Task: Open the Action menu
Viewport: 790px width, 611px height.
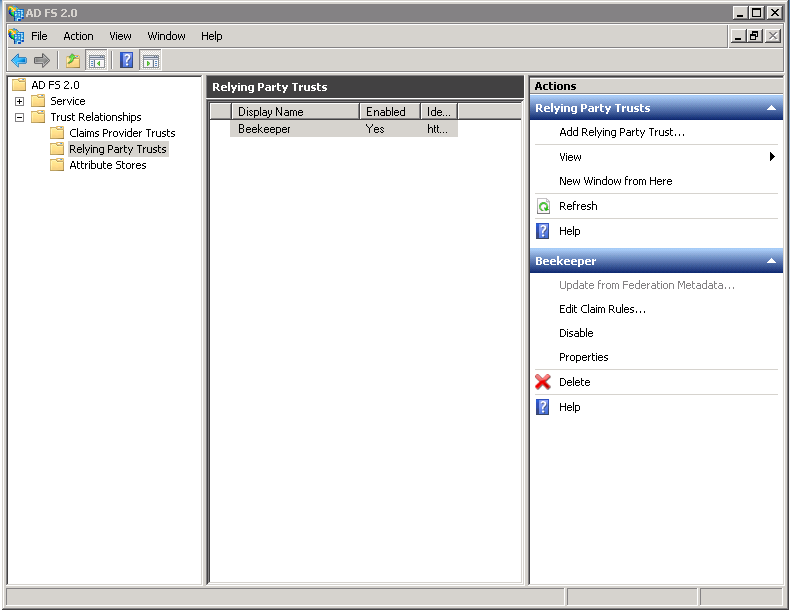Action: point(78,36)
